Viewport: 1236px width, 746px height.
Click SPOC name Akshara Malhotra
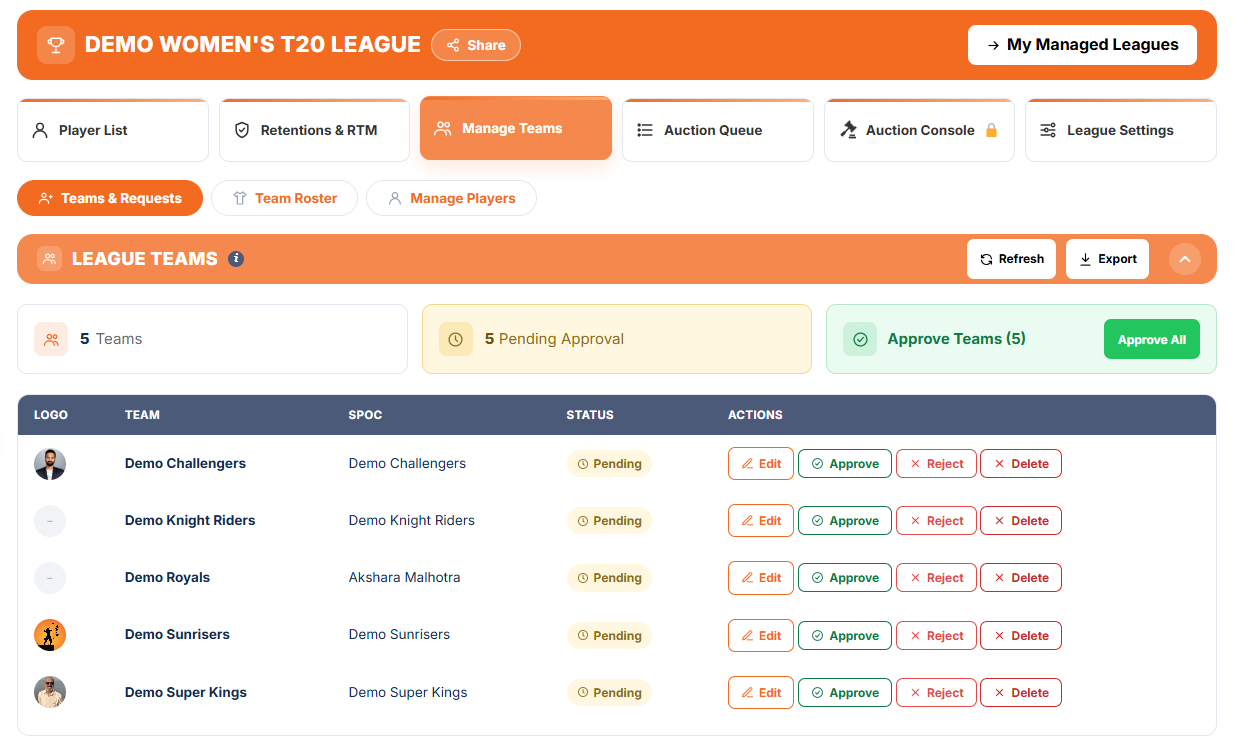(x=404, y=578)
